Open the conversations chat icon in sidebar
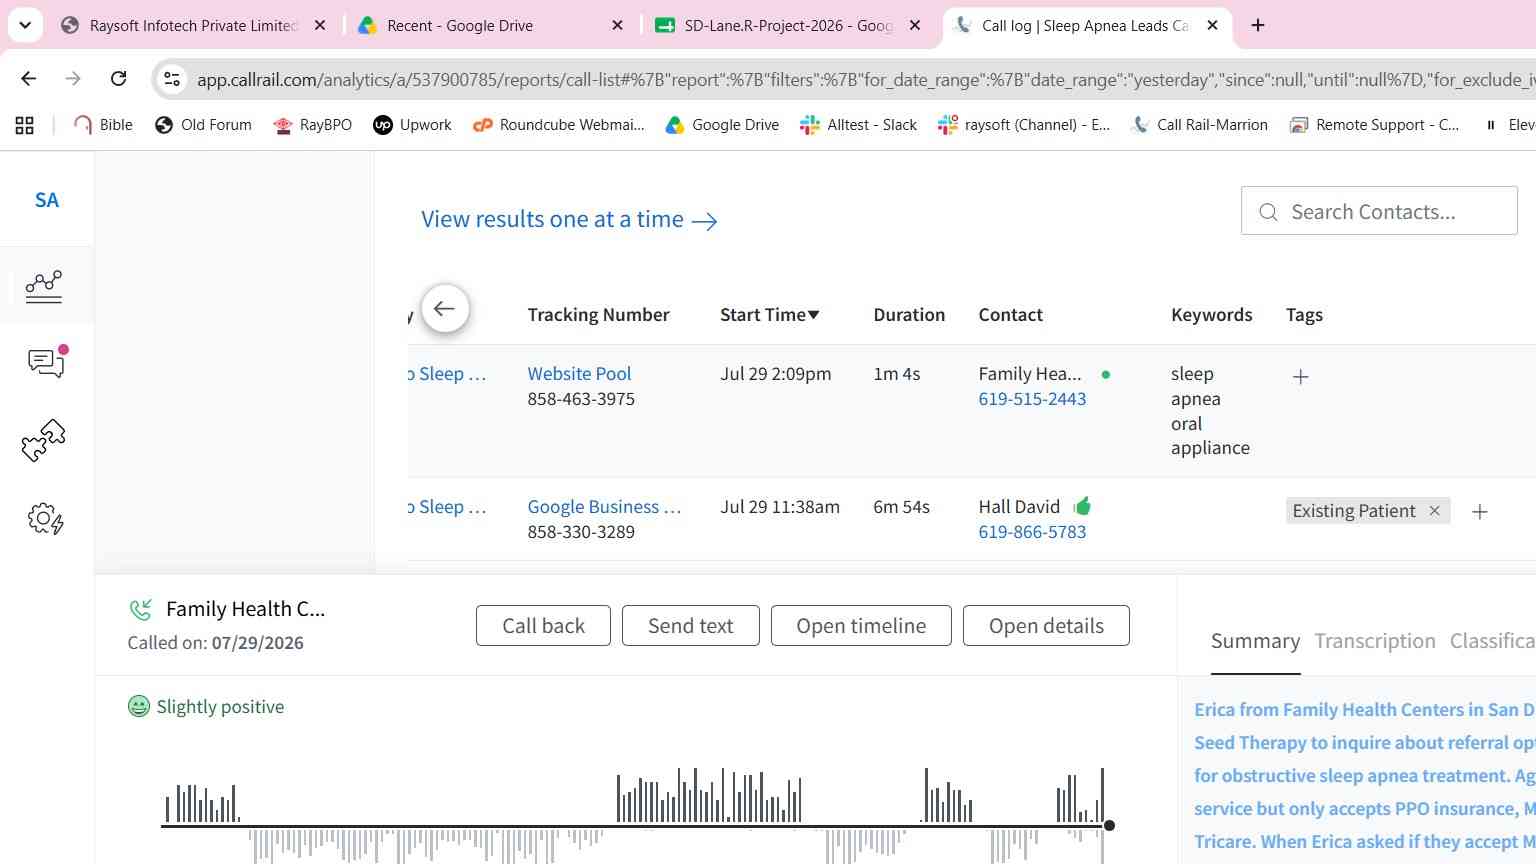Image resolution: width=1536 pixels, height=864 pixels. click(46, 362)
